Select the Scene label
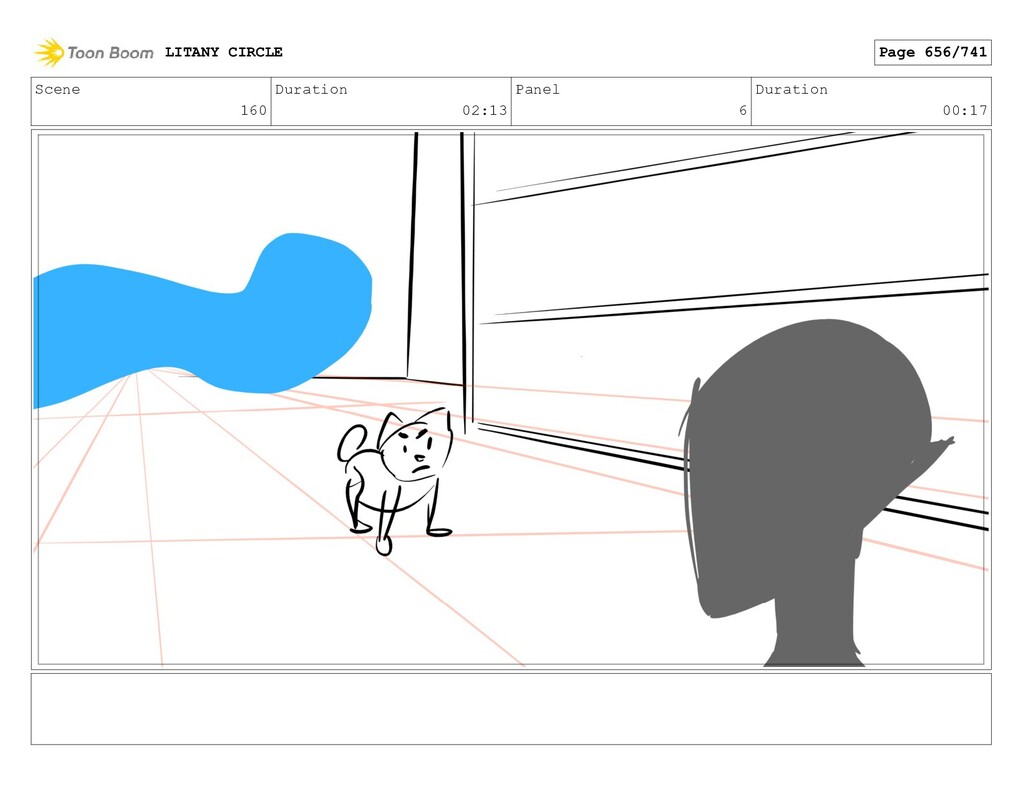This screenshot has width=1024, height=791. pos(57,89)
